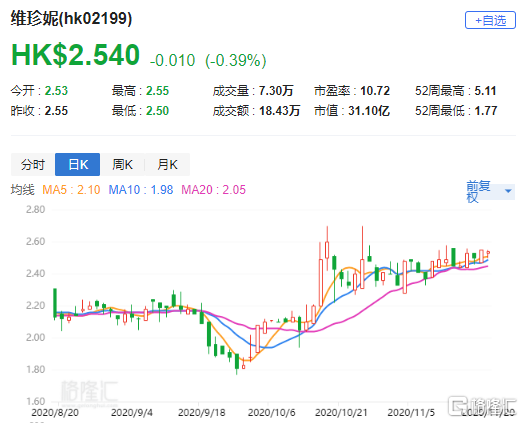
Task: Click the current price HK$2.540
Action: click(75, 54)
